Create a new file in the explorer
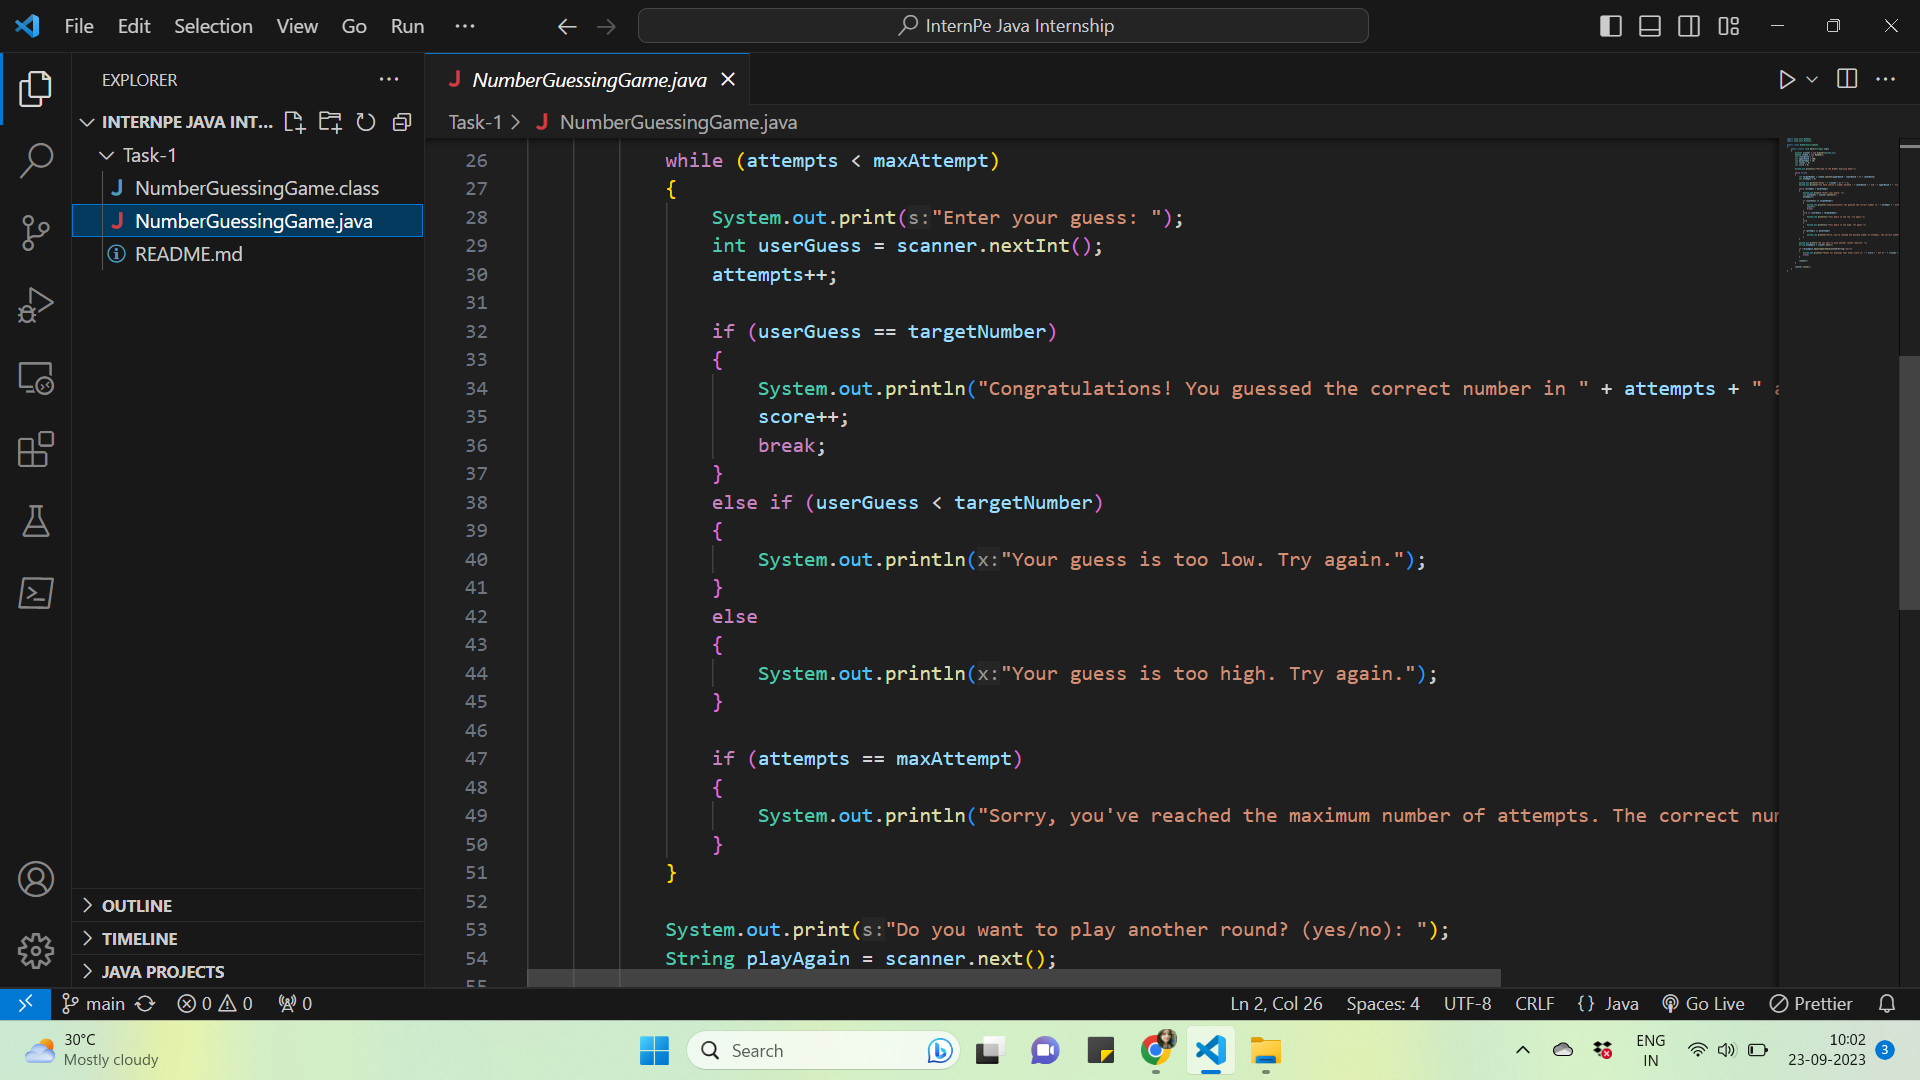 294,121
